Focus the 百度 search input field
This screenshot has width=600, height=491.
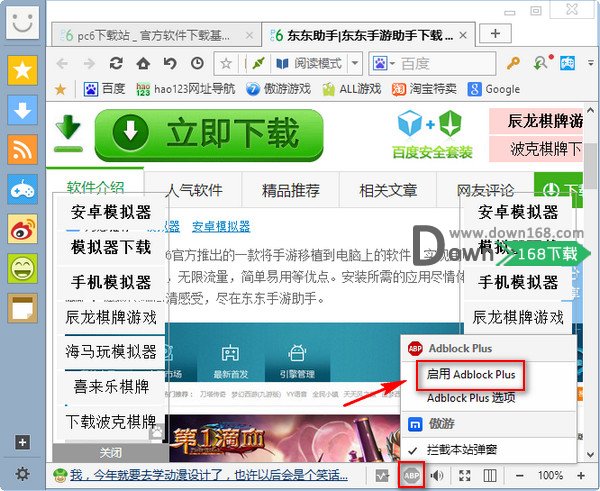[446, 64]
